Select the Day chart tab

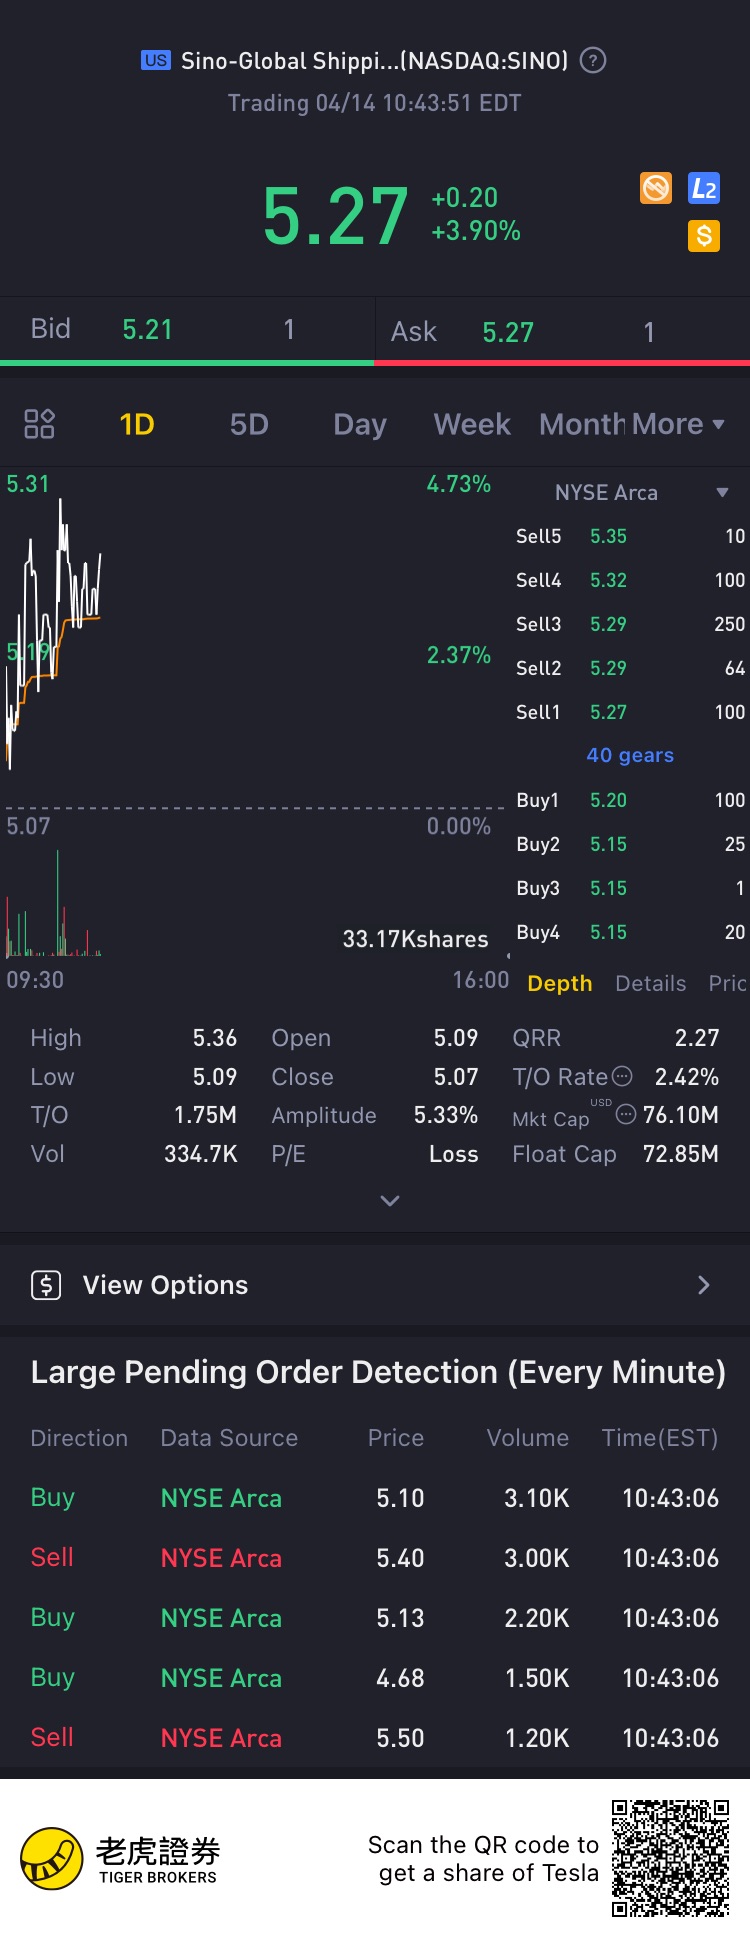click(x=360, y=424)
